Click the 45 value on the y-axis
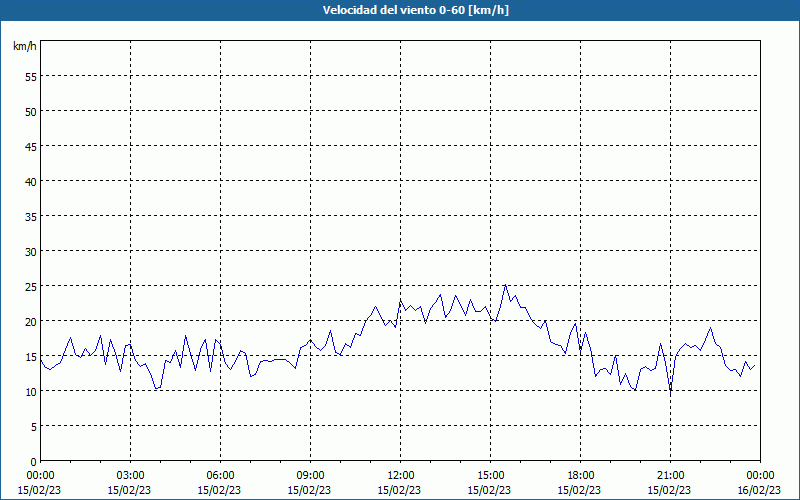Image resolution: width=800 pixels, height=500 pixels. pyautogui.click(x=31, y=146)
